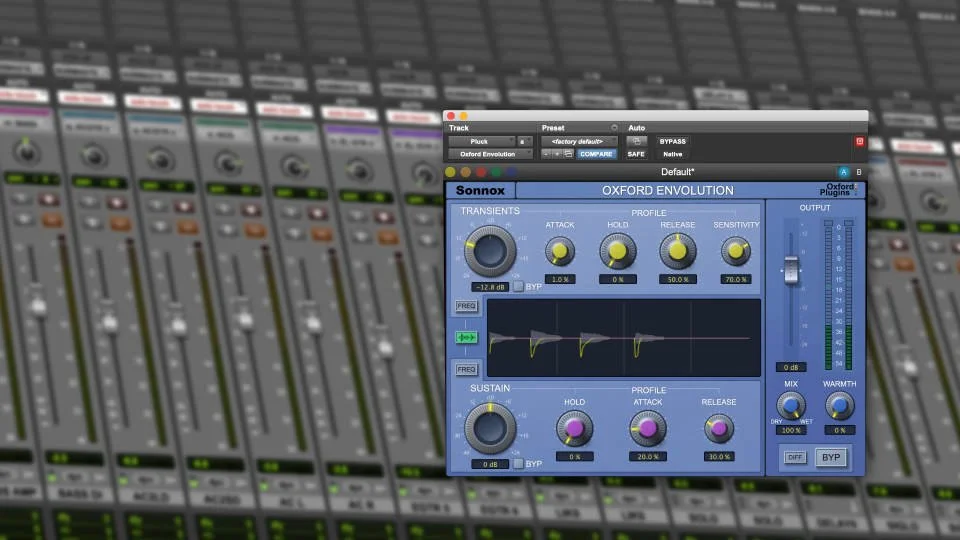Click the Output fader handle
The height and width of the screenshot is (540, 960).
click(791, 270)
